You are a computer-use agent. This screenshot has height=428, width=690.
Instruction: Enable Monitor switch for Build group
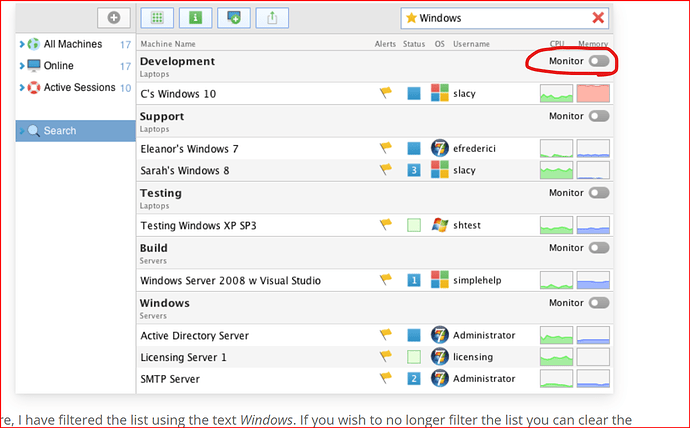[x=599, y=248]
